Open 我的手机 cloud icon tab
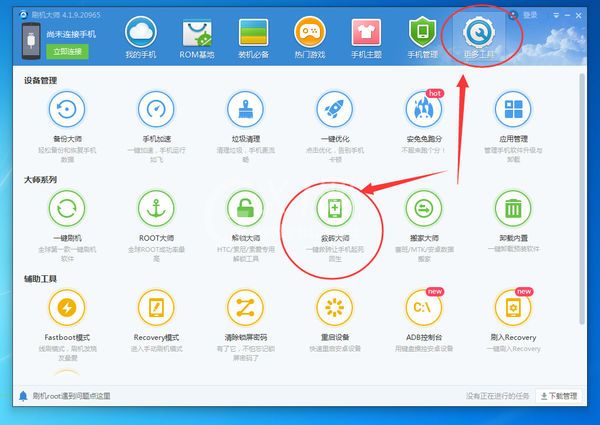 (140, 37)
